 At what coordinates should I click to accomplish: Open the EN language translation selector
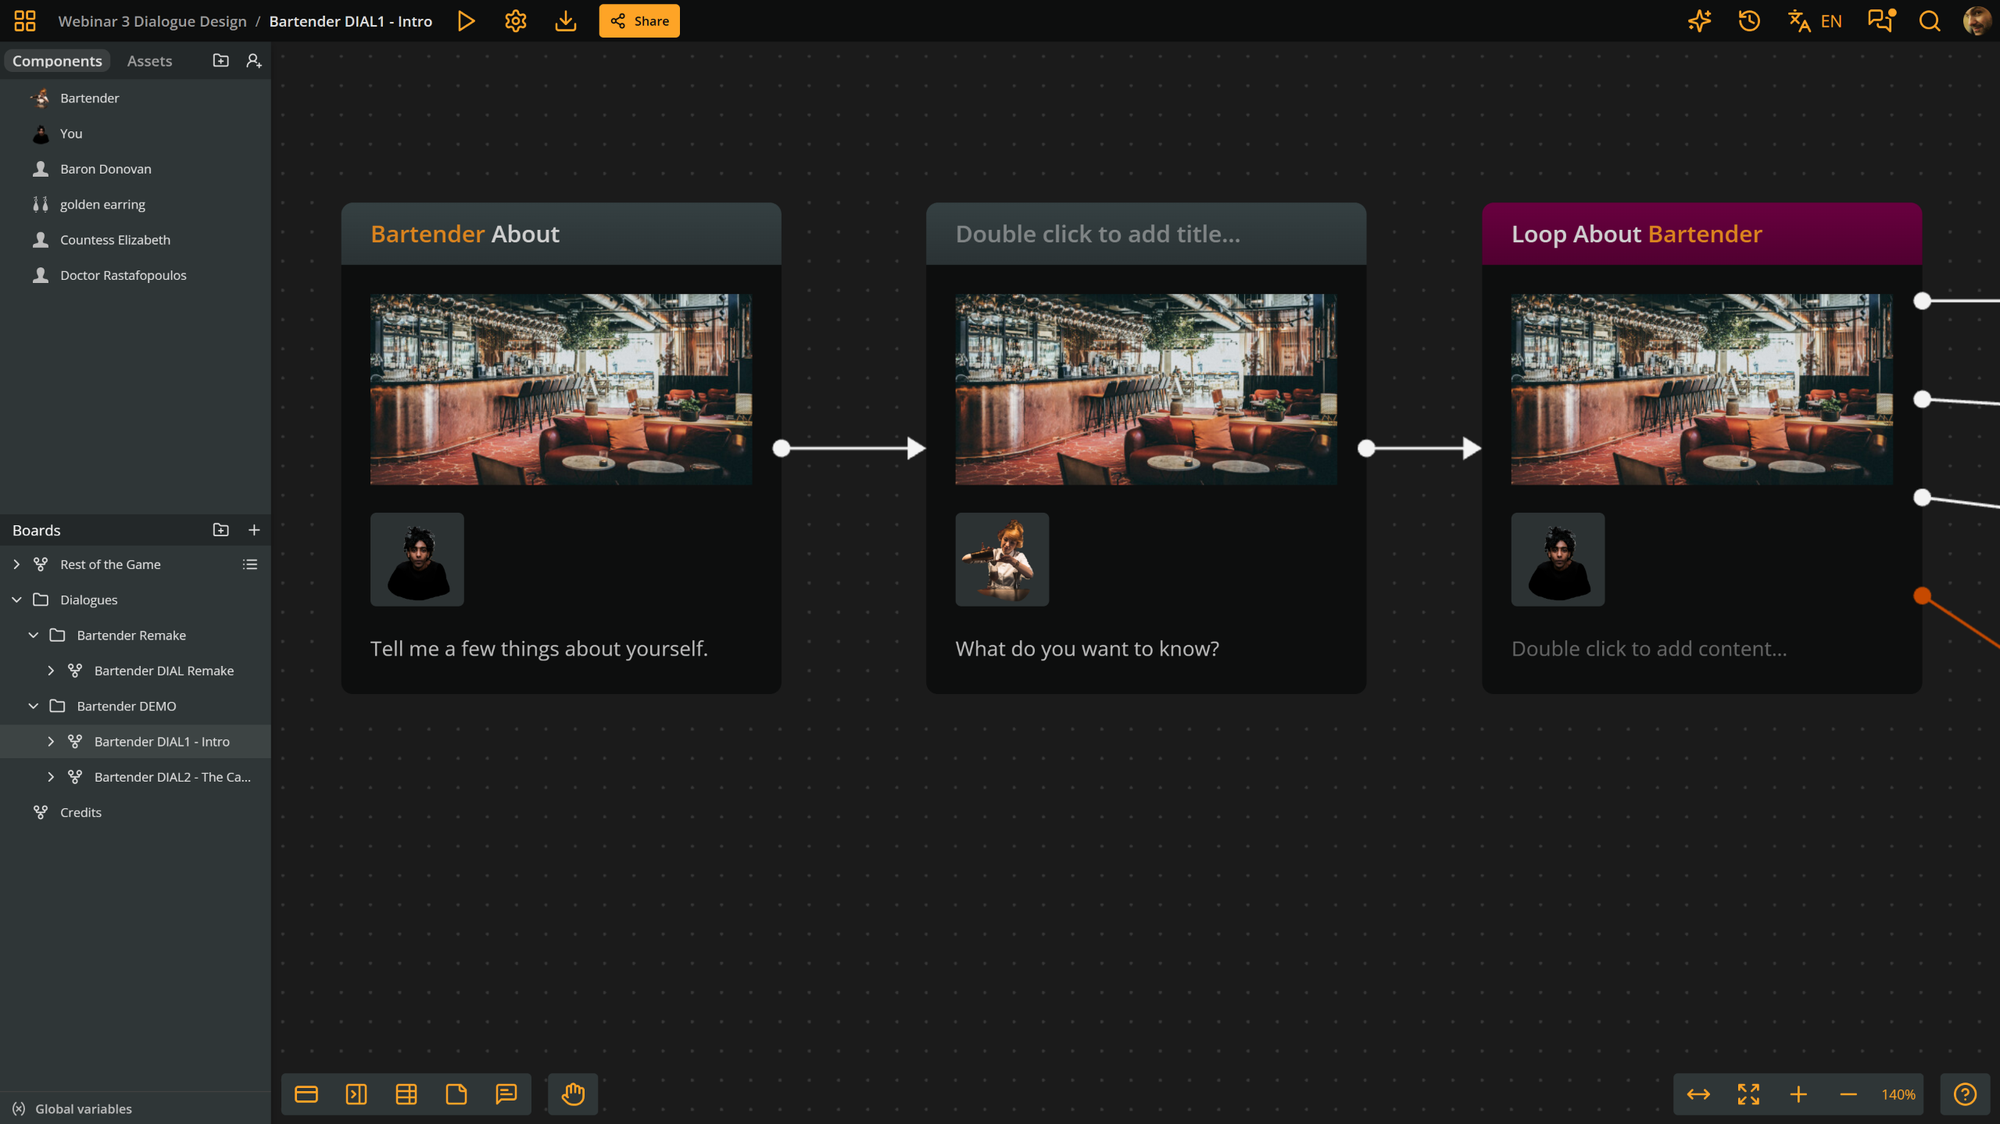1815,21
